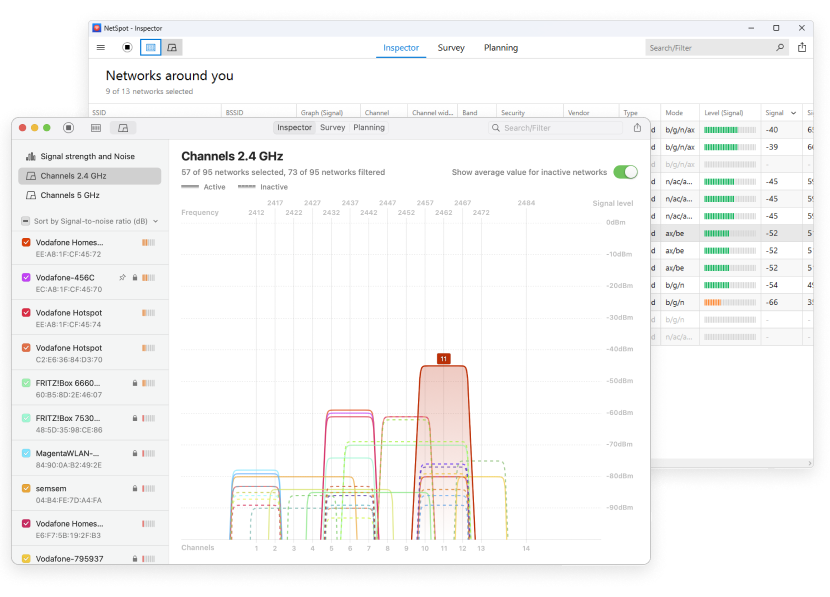This screenshot has width=830, height=597.
Task: Toggle the FRITZ!Box 7530 network checkbox
Action: point(26,418)
